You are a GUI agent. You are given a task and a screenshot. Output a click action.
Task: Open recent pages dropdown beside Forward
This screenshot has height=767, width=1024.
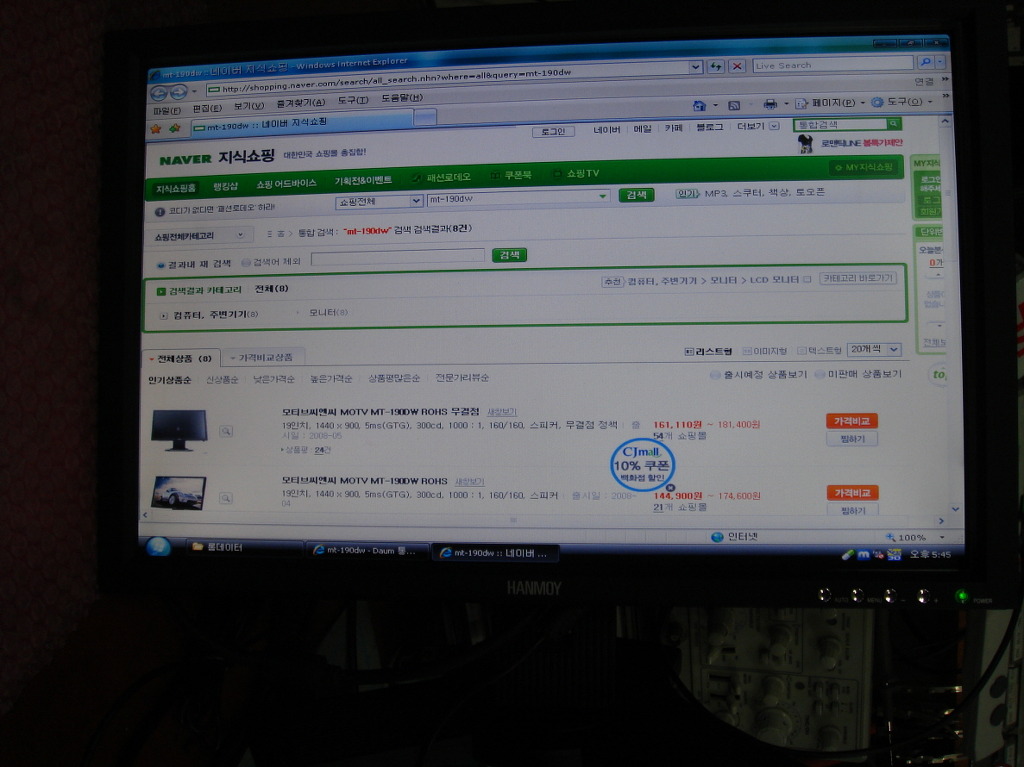click(194, 93)
